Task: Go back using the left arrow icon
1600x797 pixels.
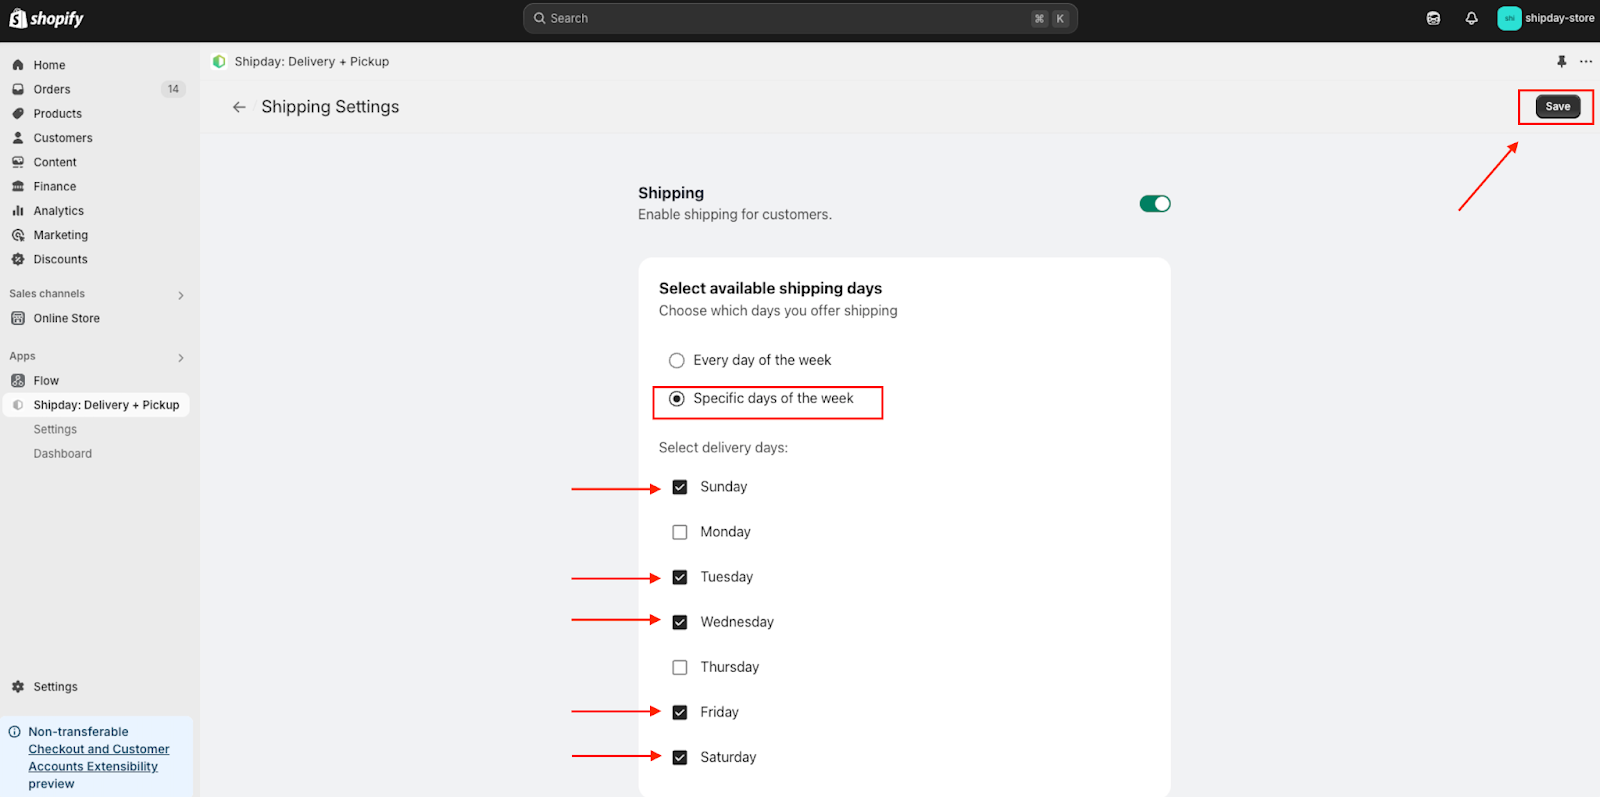Action: tap(239, 107)
